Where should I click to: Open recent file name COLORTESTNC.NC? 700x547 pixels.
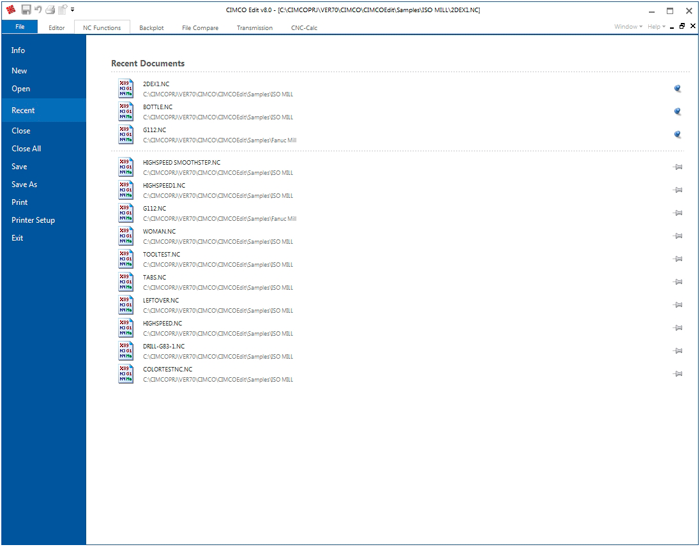pos(167,369)
